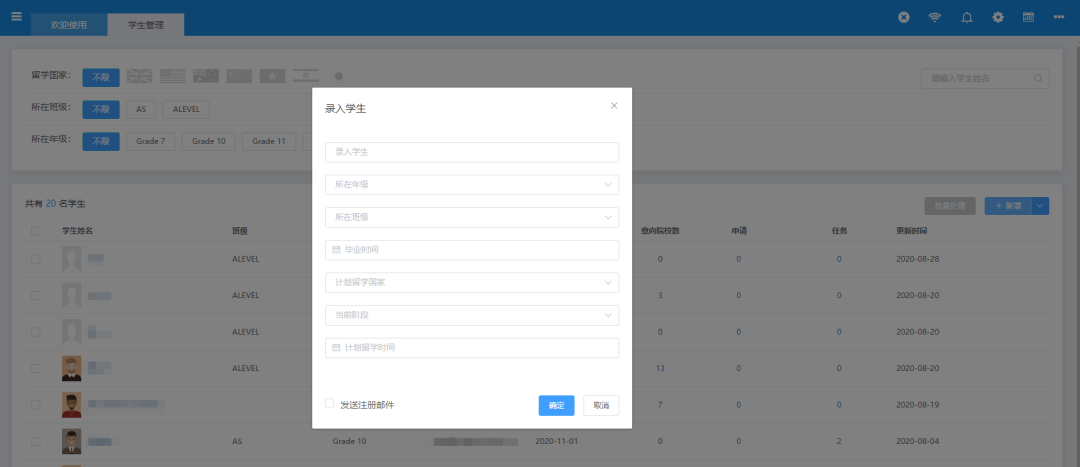The width and height of the screenshot is (1080, 467).
Task: Click the circled X icon in header
Action: [904, 17]
